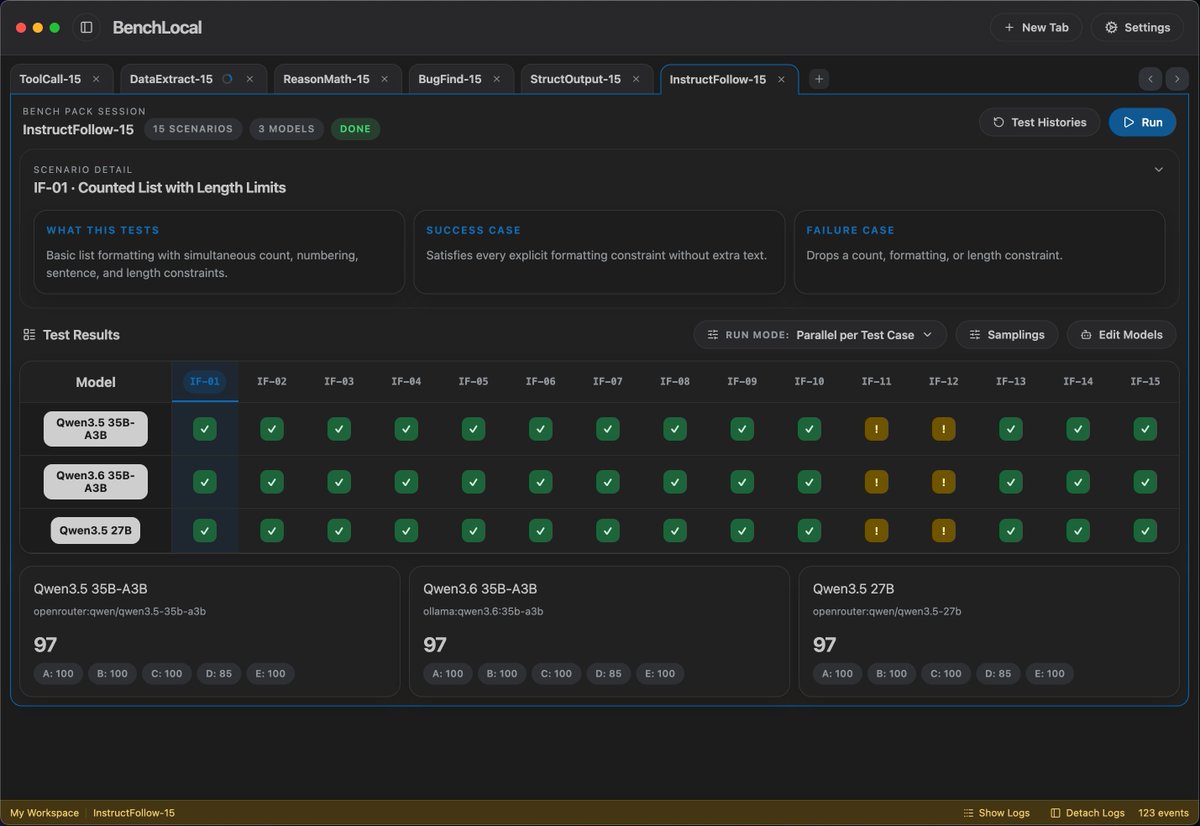1200x826 pixels.
Task: Open Qwen3.6 35B-A3B IF-02 pass result
Action: coord(272,482)
